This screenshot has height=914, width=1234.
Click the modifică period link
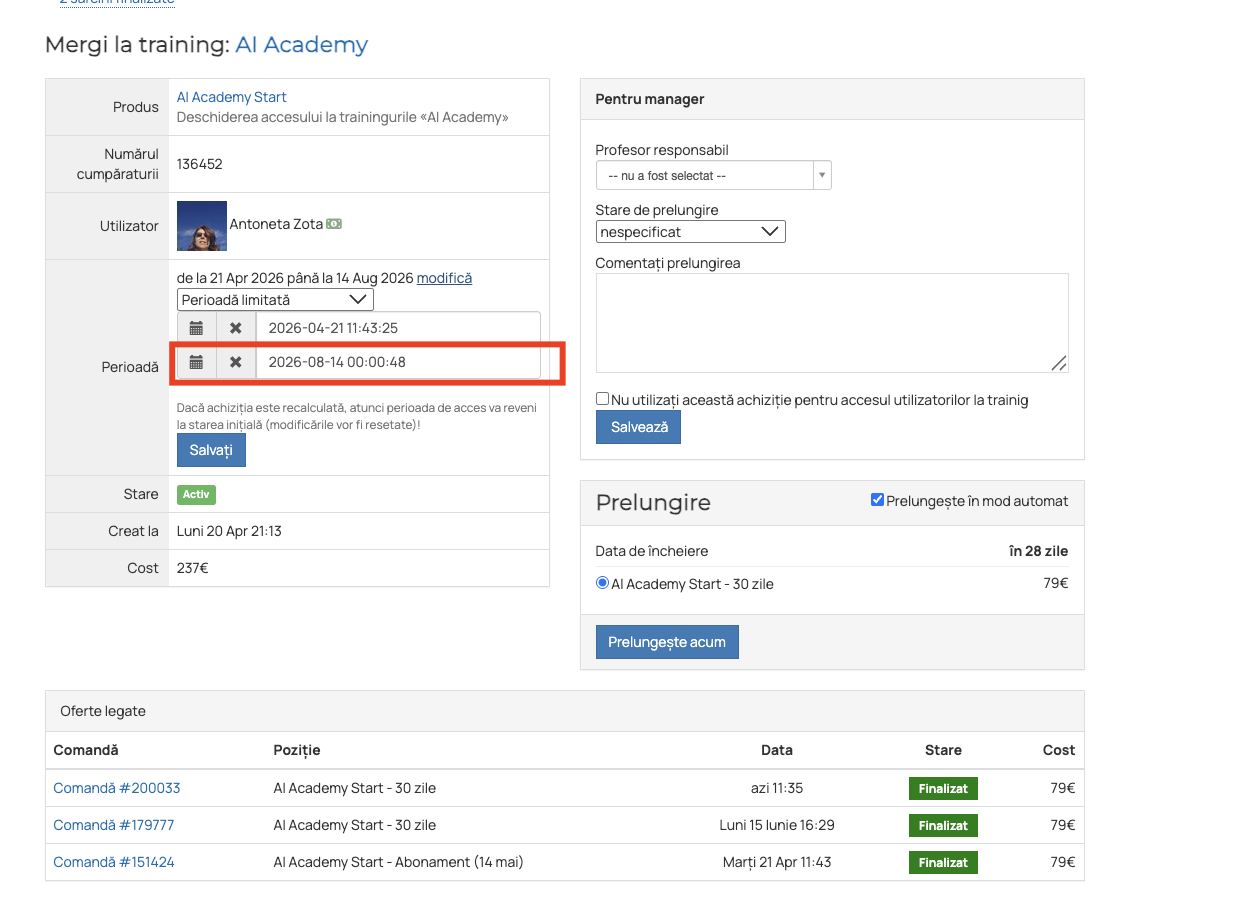(x=444, y=278)
